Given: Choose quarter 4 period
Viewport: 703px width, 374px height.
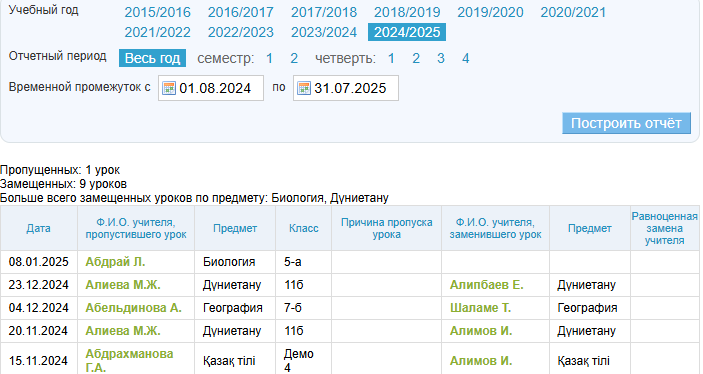Looking at the screenshot, I should [x=465, y=58].
